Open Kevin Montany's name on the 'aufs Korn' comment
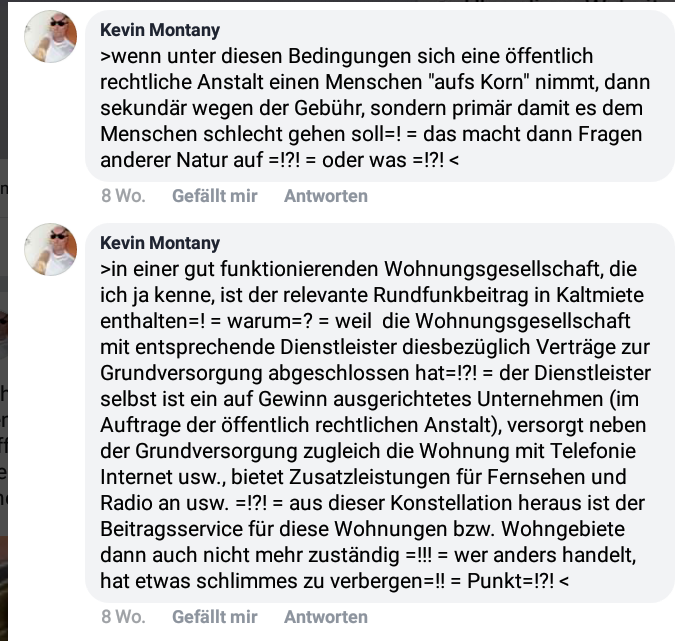Screen dimensions: 675x641 click(x=160, y=30)
